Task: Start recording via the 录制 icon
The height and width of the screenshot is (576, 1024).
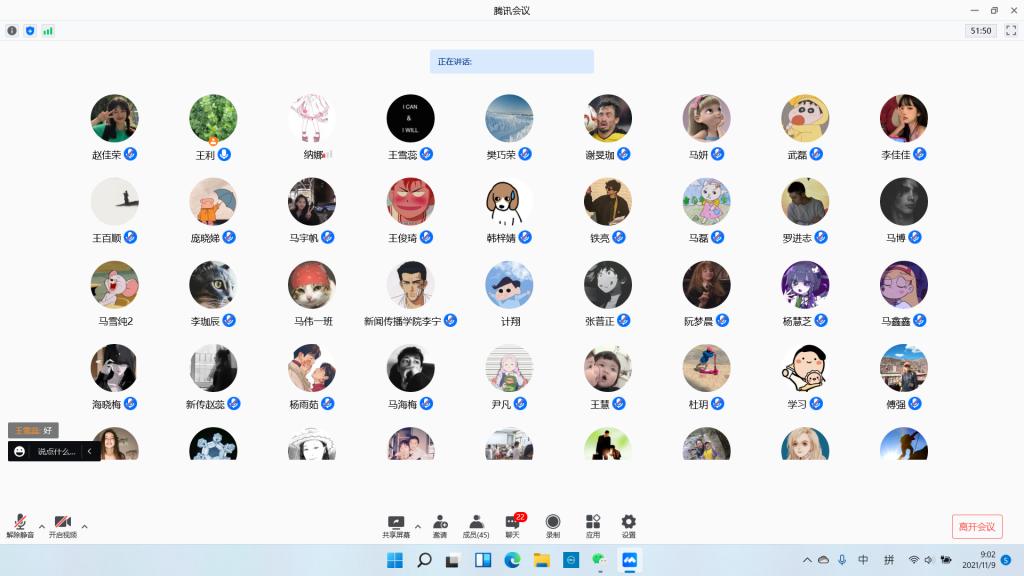Action: point(553,524)
